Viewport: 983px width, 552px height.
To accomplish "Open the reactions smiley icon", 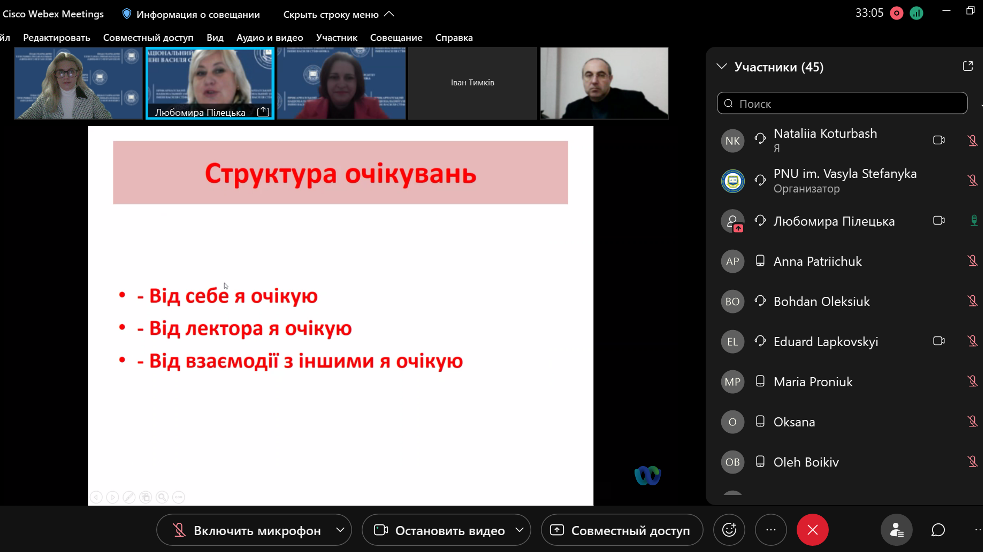I will click(x=729, y=530).
